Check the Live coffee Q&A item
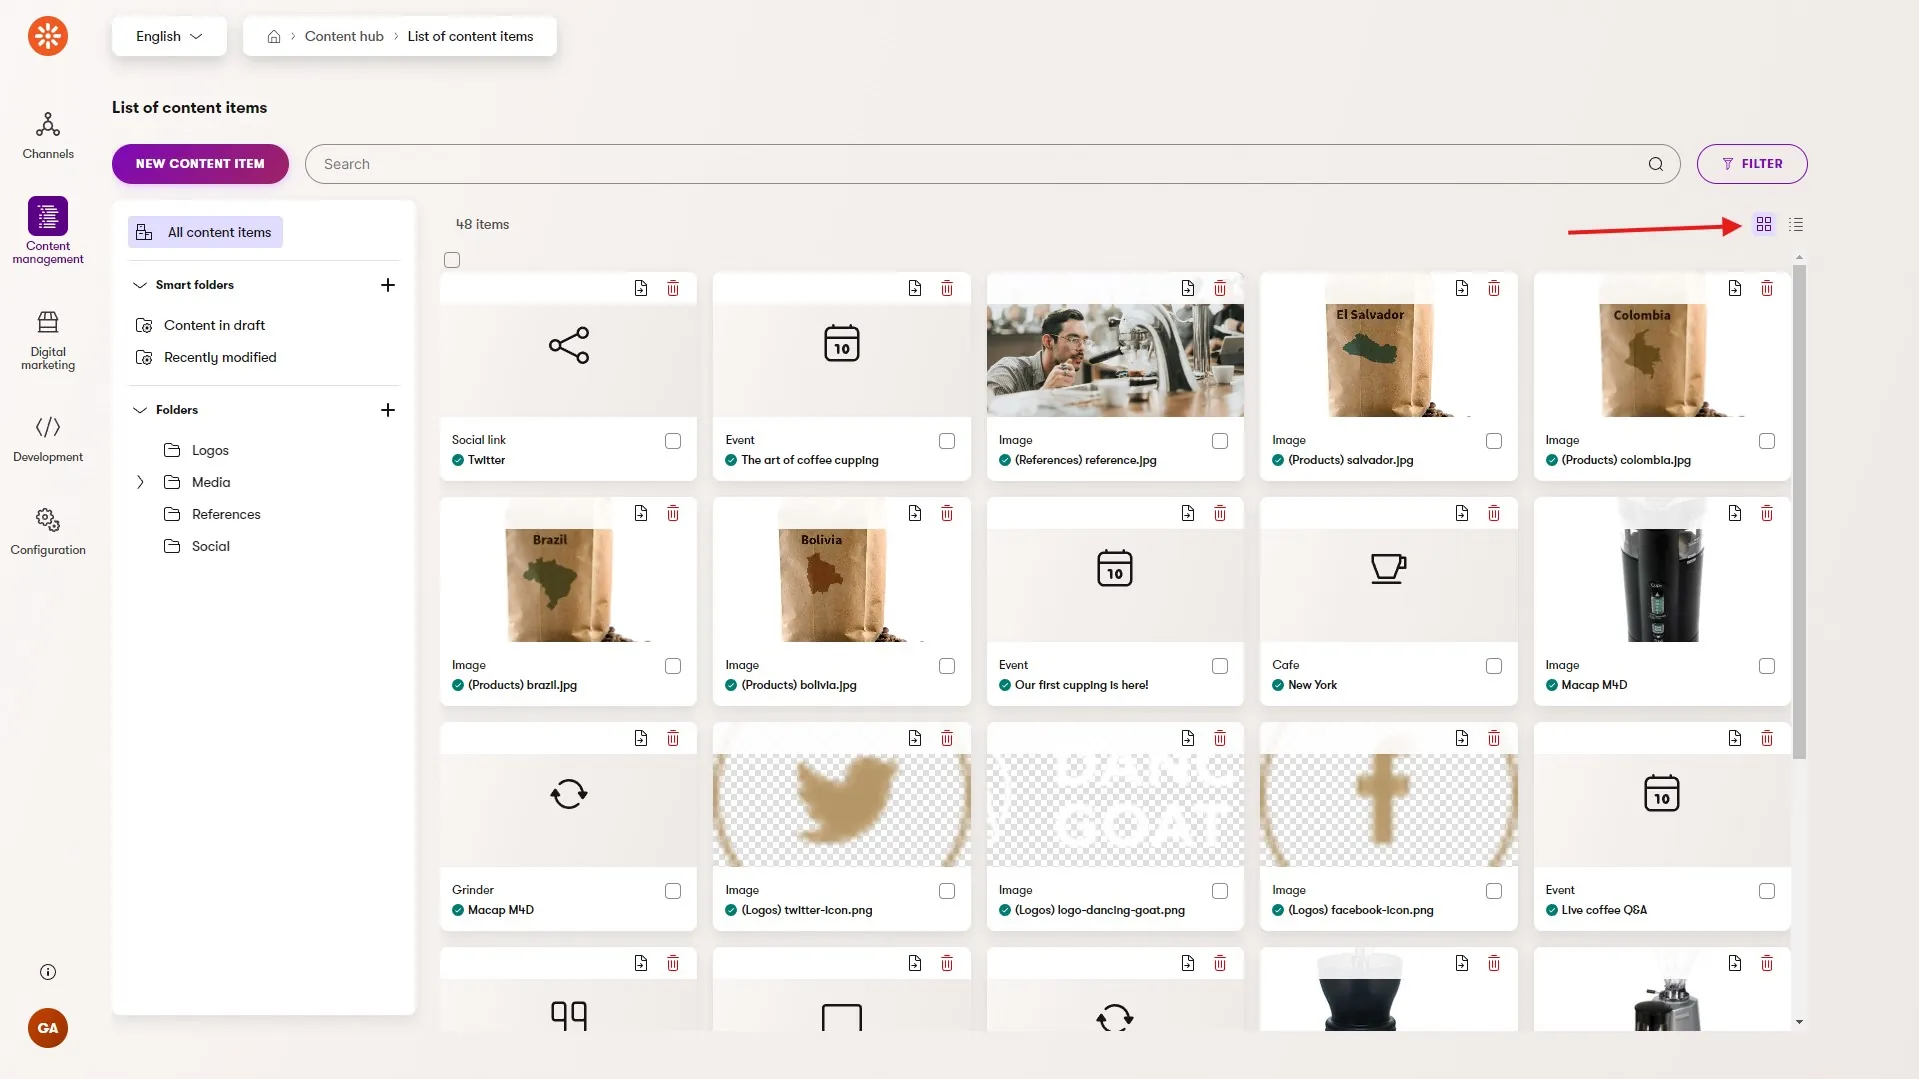 [1767, 891]
